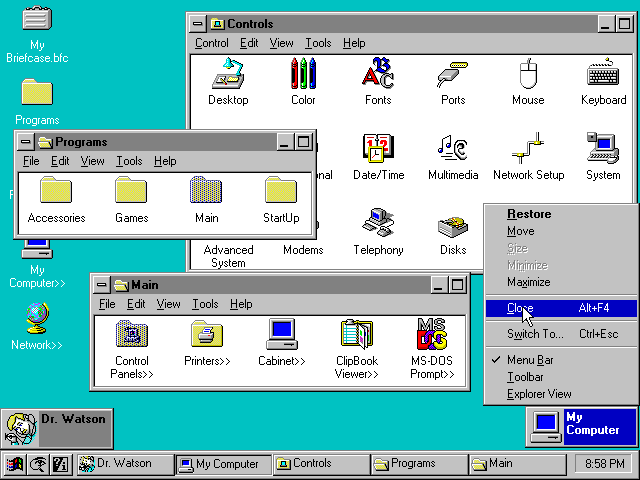The height and width of the screenshot is (480, 640).
Task: Open the Date/Time icon
Action: tap(378, 148)
